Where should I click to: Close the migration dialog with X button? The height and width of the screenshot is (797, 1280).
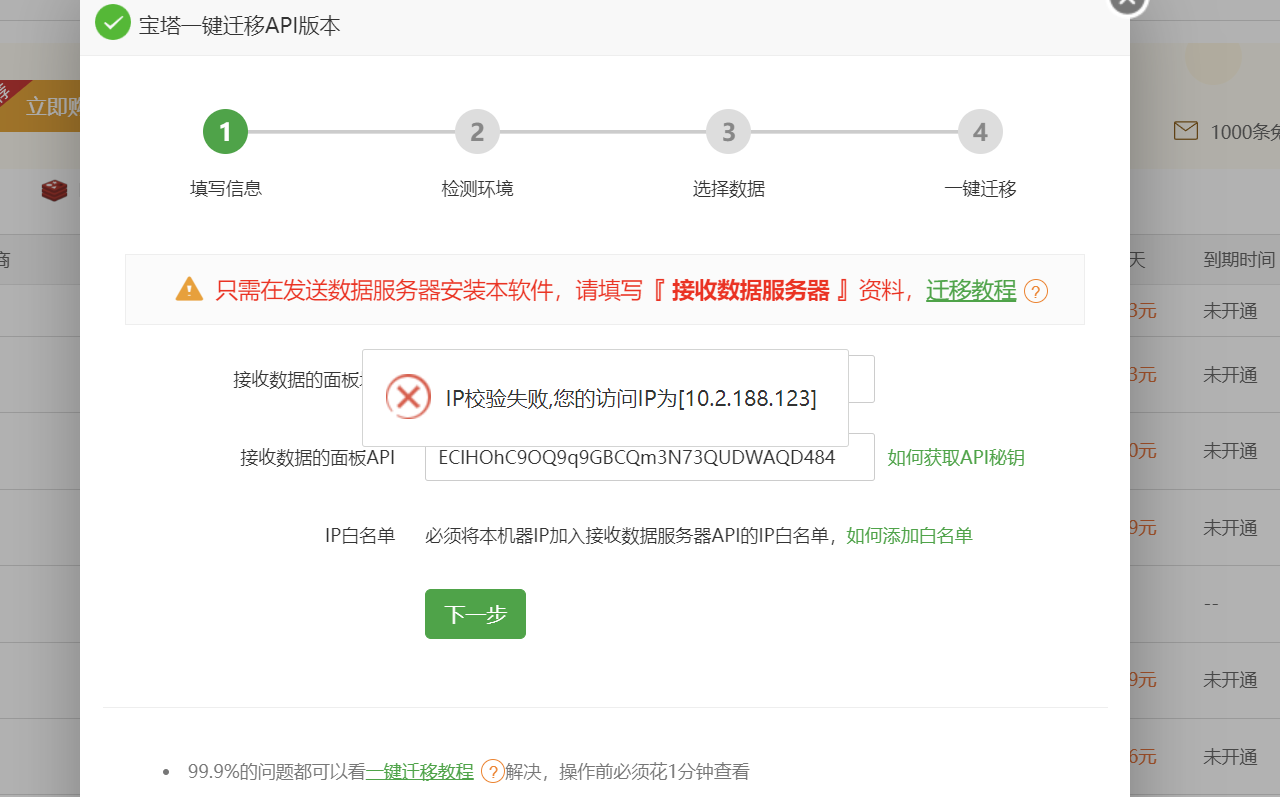tap(1128, 4)
